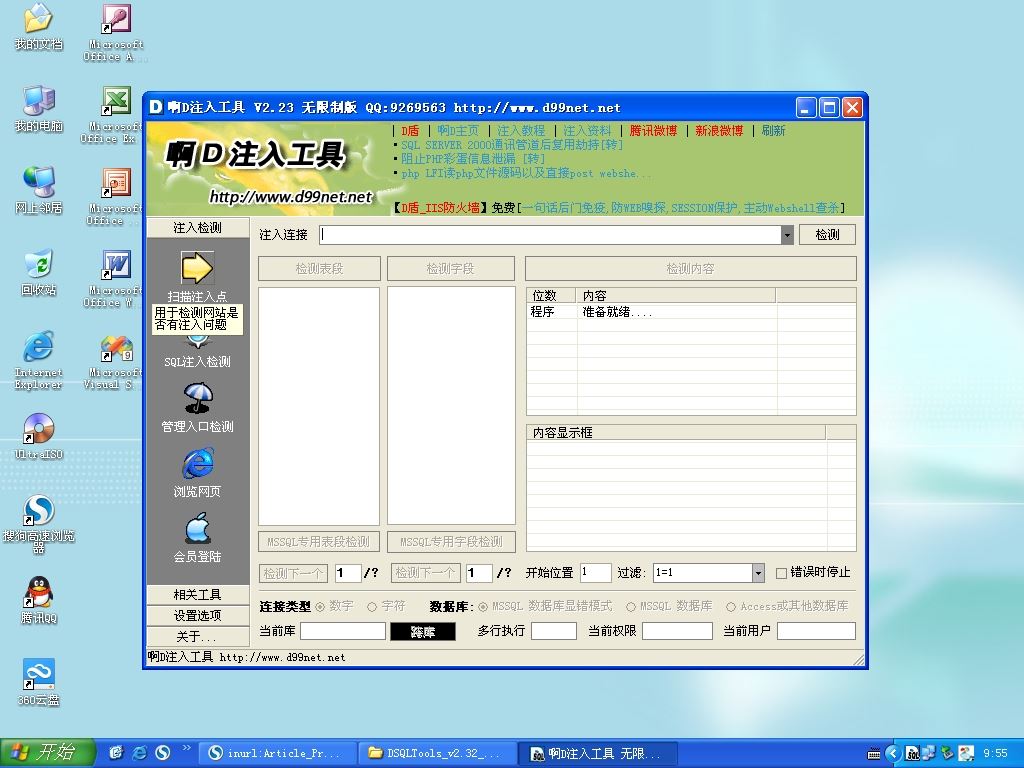Click the current database input field
The height and width of the screenshot is (768, 1024).
click(x=342, y=631)
